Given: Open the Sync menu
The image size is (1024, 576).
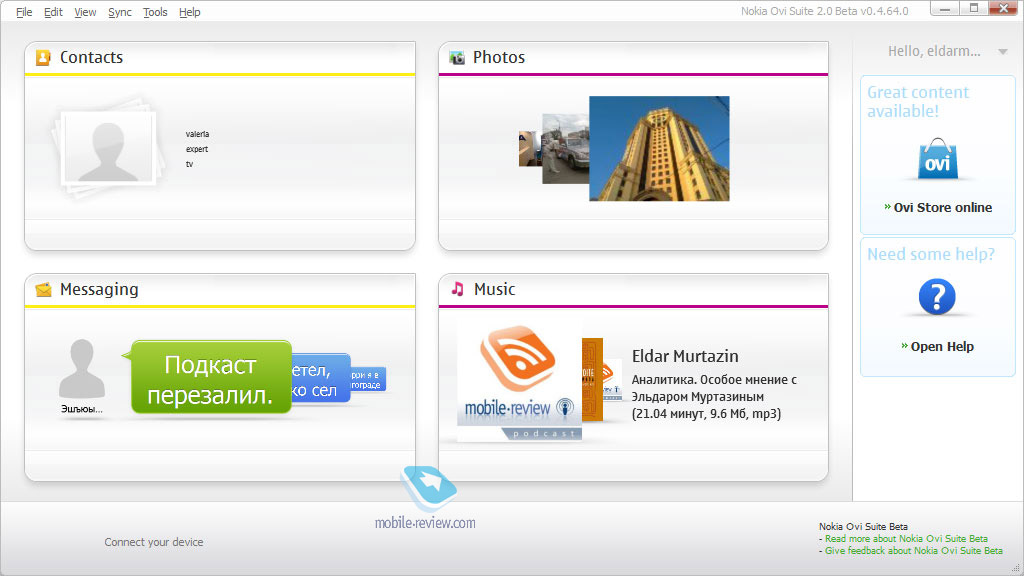Looking at the screenshot, I should (120, 12).
